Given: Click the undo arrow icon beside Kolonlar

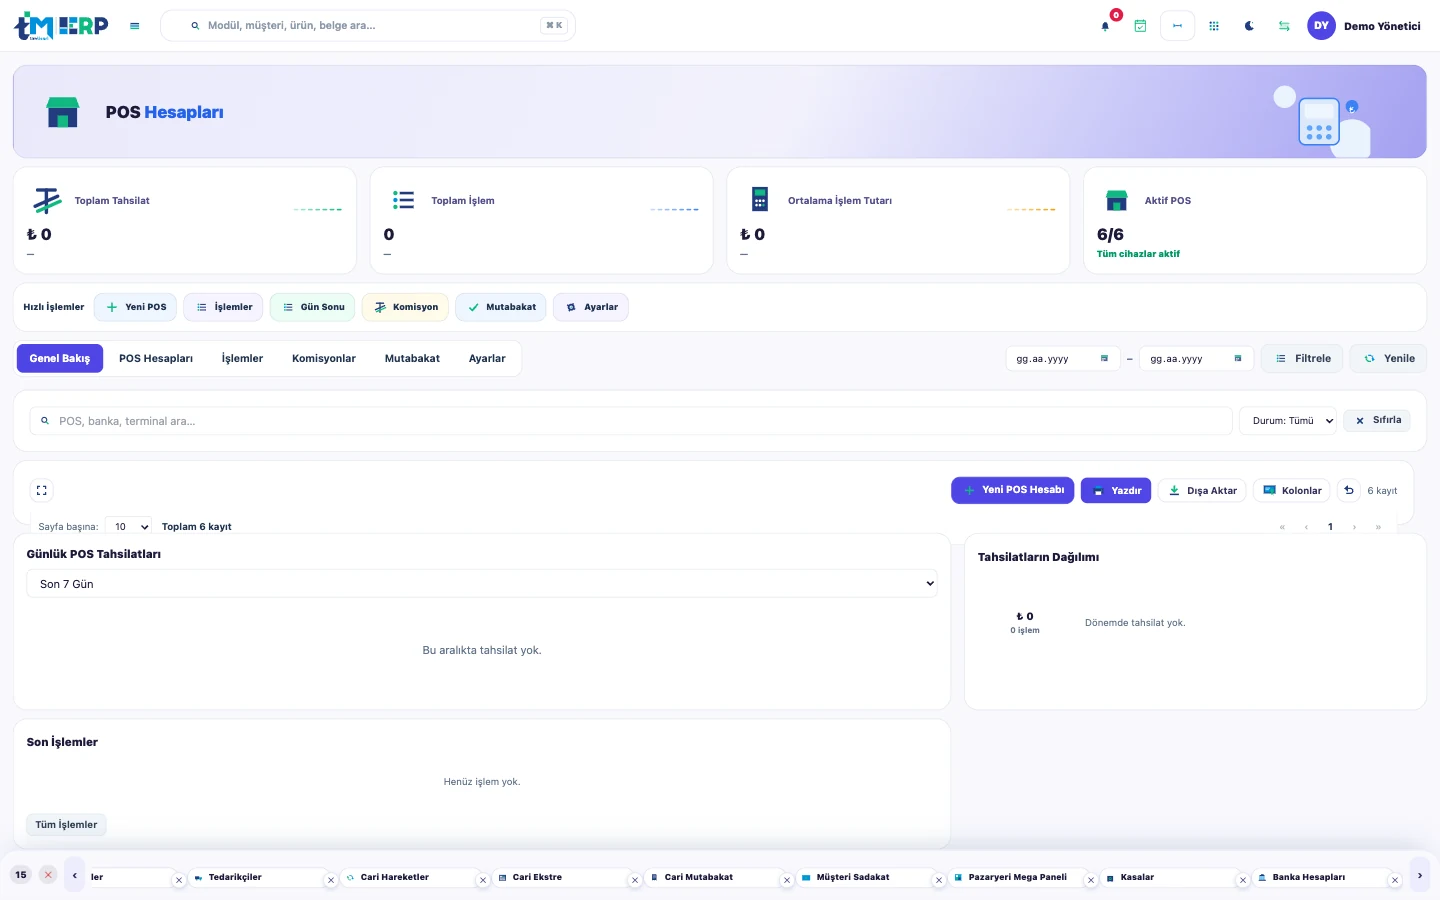Looking at the screenshot, I should point(1349,490).
